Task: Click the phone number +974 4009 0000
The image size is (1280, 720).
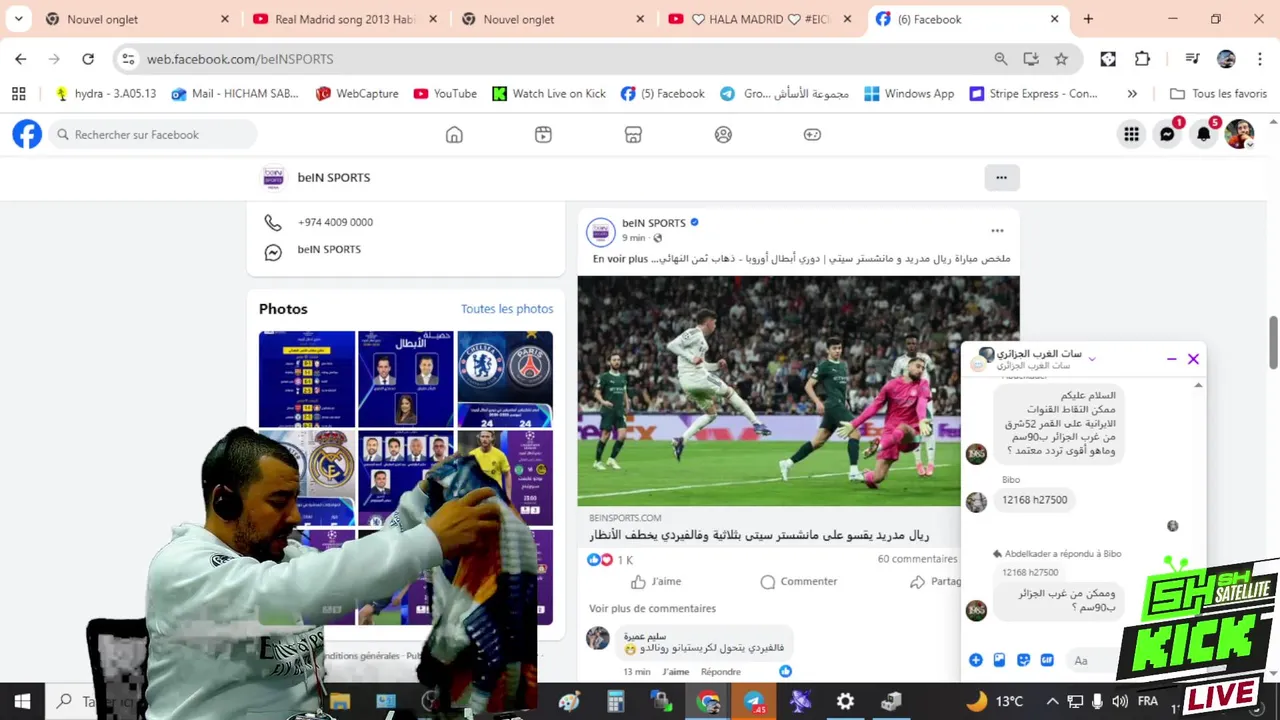Action: pos(335,222)
